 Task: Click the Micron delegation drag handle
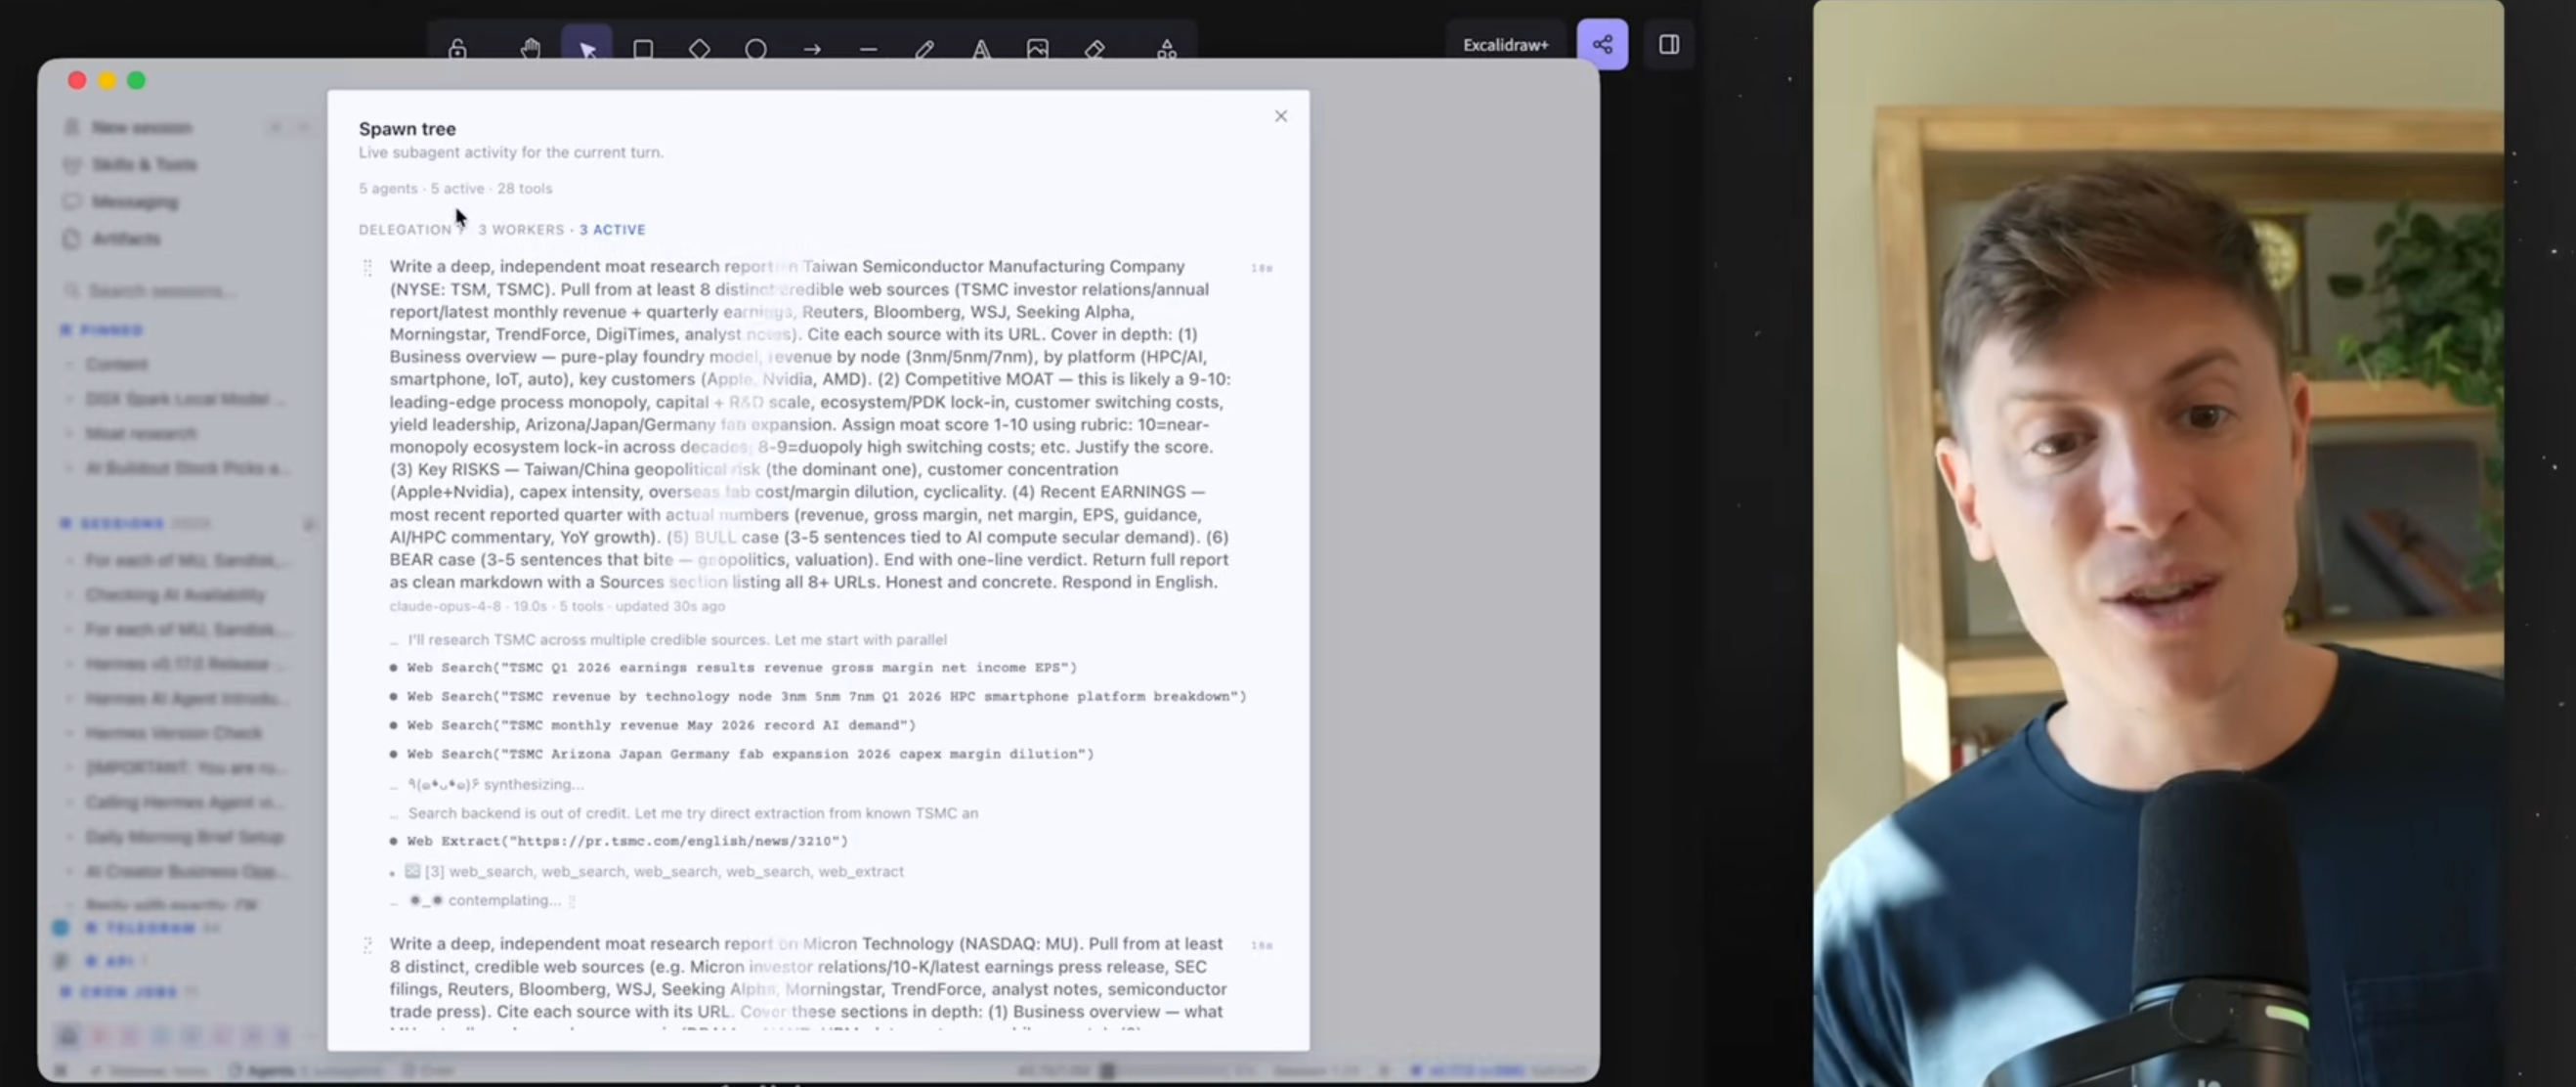click(367, 944)
